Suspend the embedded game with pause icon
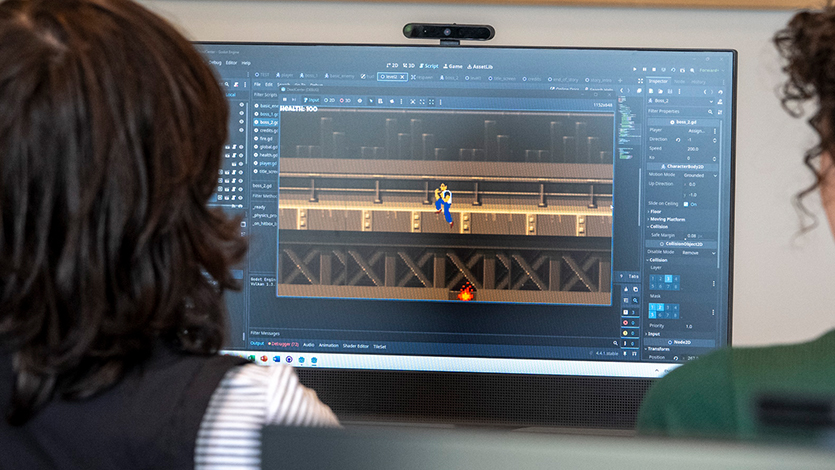835x470 pixels. pos(285,100)
